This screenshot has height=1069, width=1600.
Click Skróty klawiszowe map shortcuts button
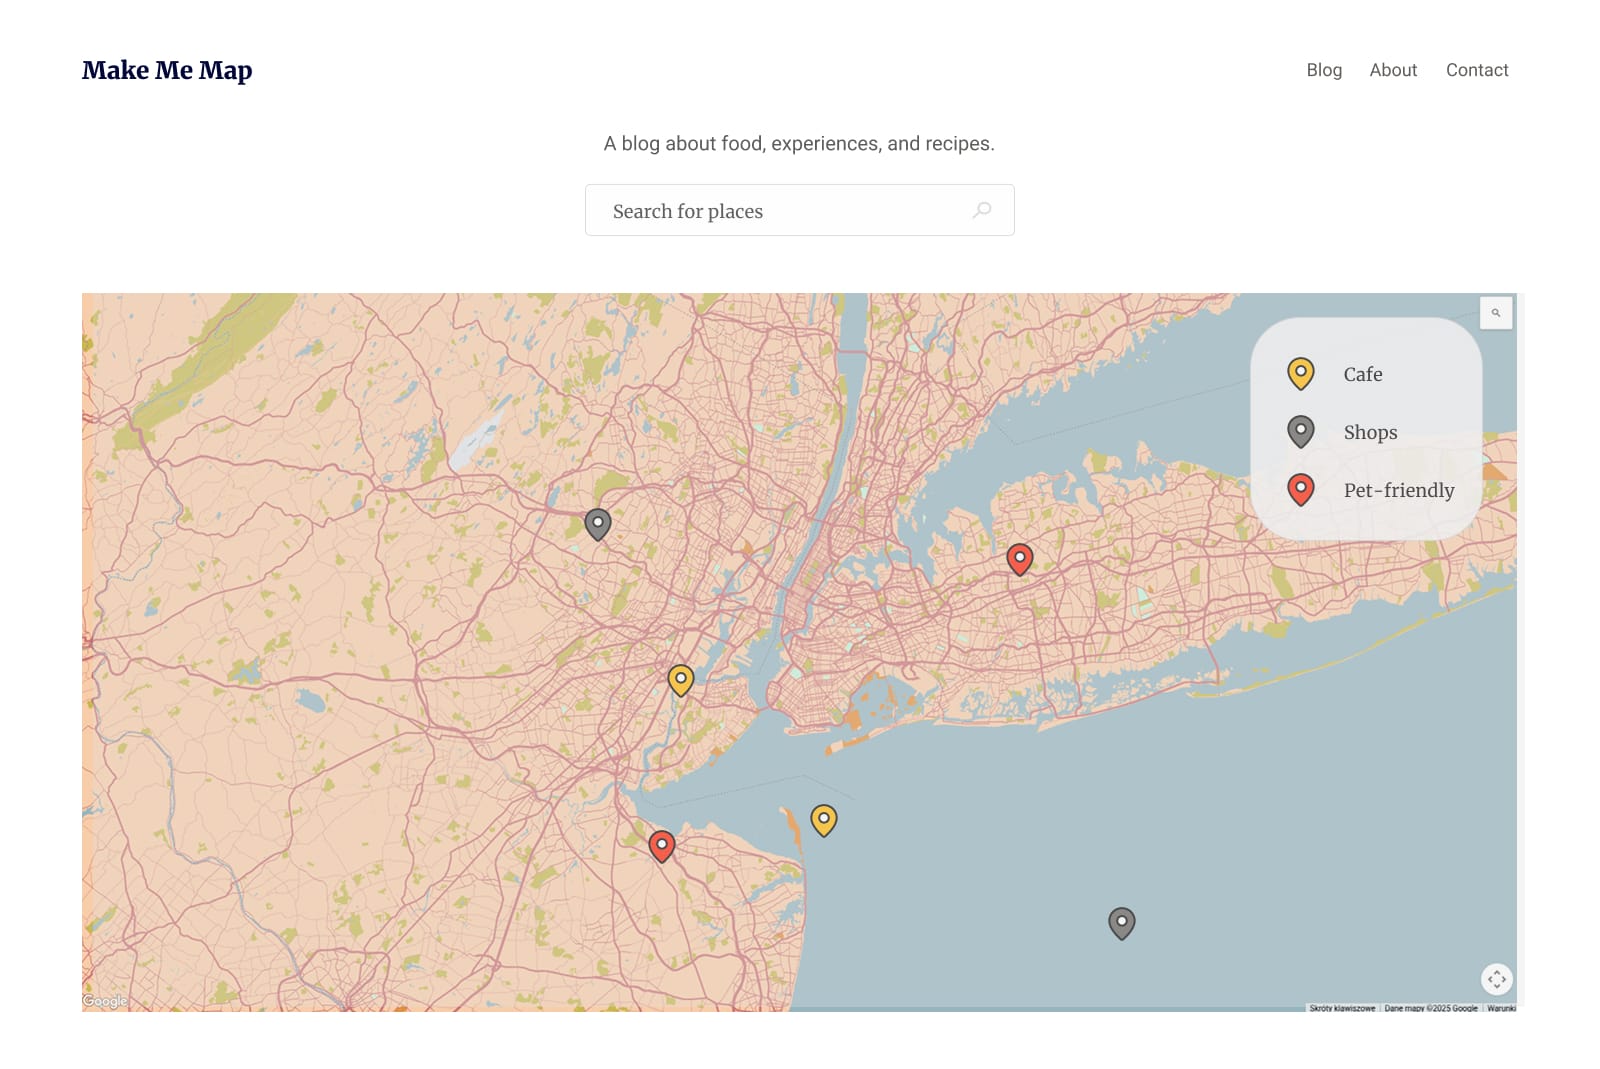[x=1342, y=1008]
